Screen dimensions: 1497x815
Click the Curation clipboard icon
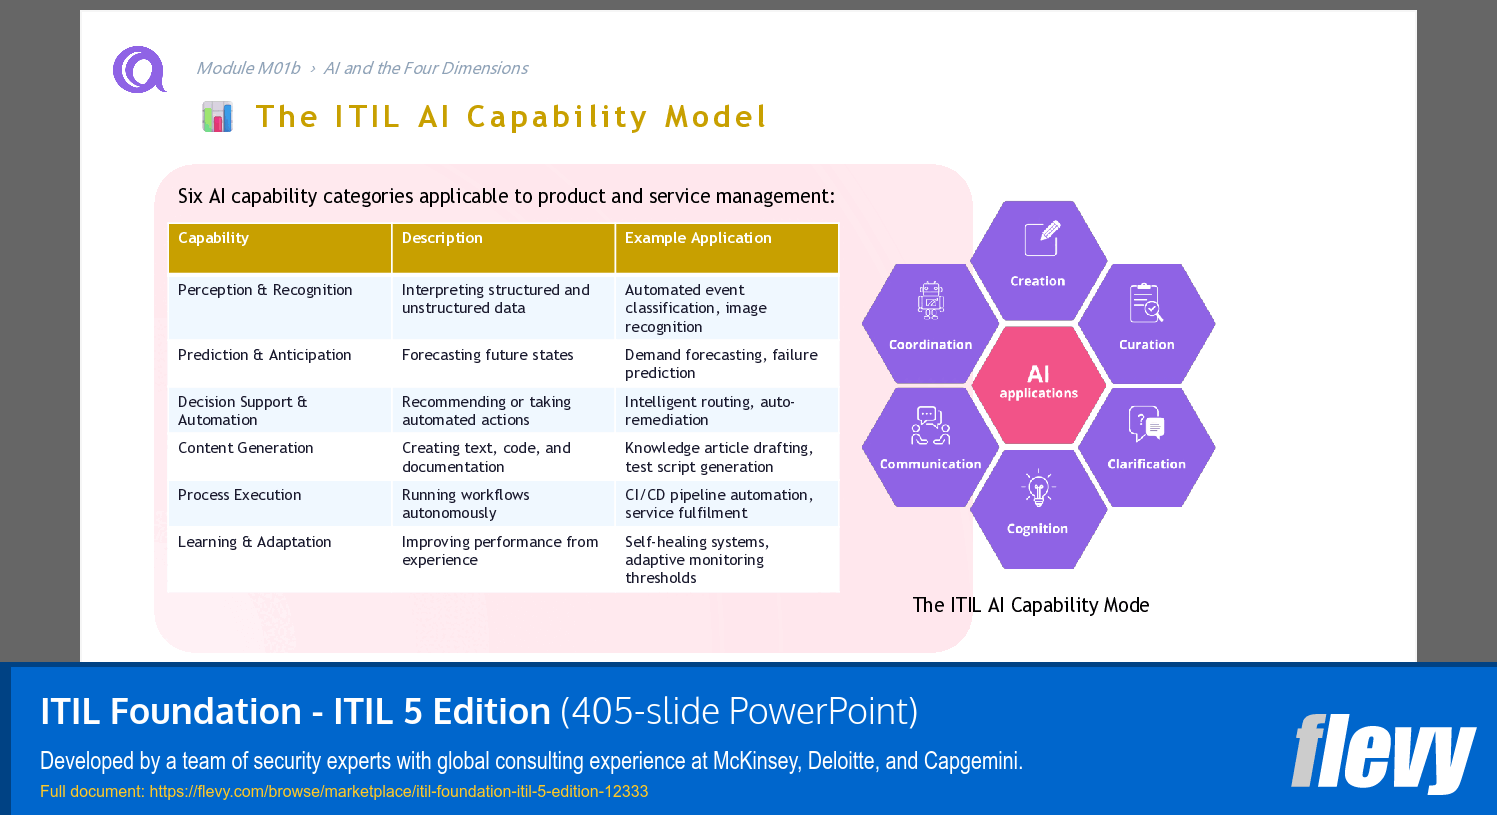coord(1146,303)
